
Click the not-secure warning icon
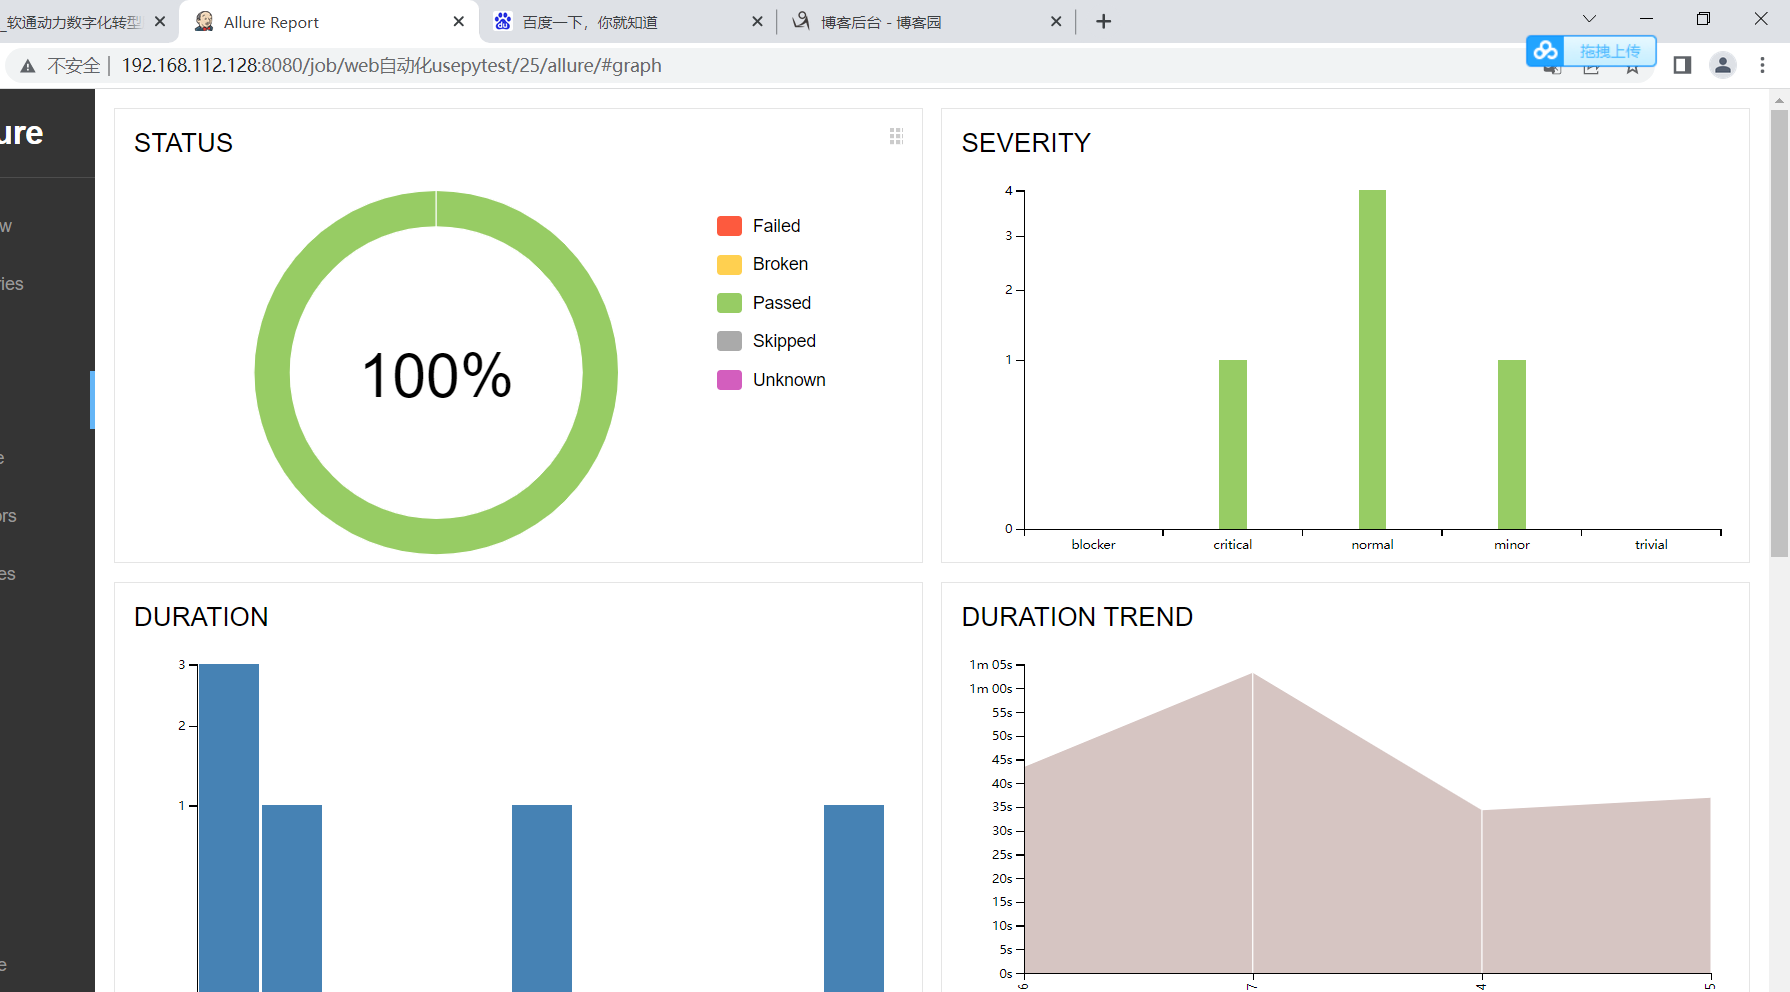pos(28,66)
